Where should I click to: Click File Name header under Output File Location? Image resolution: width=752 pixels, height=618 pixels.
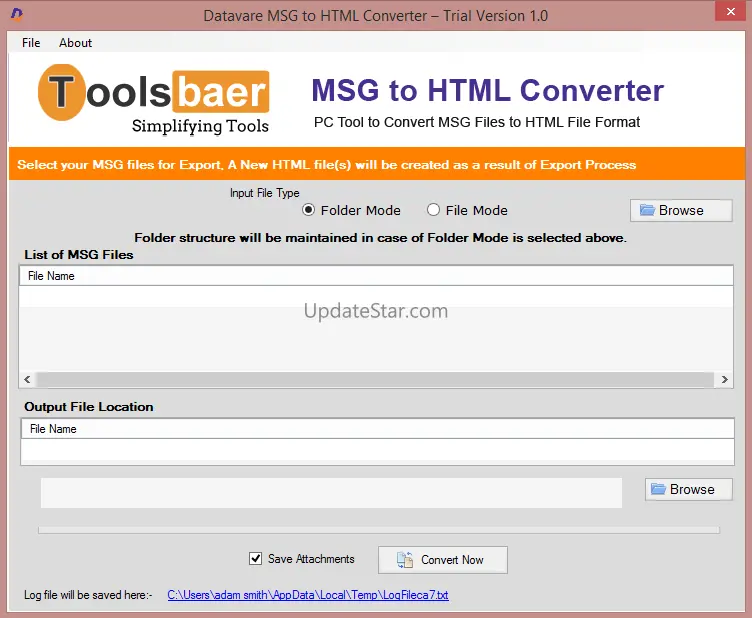pos(377,429)
